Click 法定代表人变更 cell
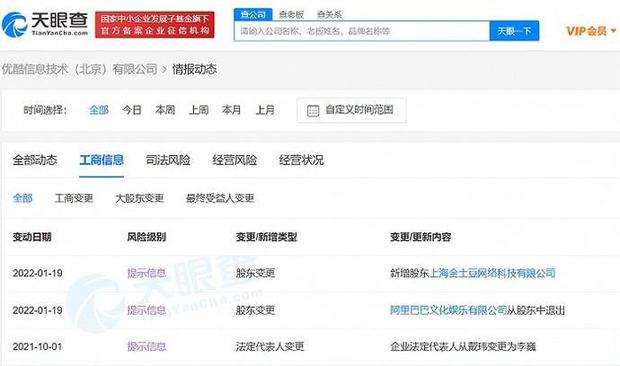The image size is (620, 366). click(x=270, y=347)
